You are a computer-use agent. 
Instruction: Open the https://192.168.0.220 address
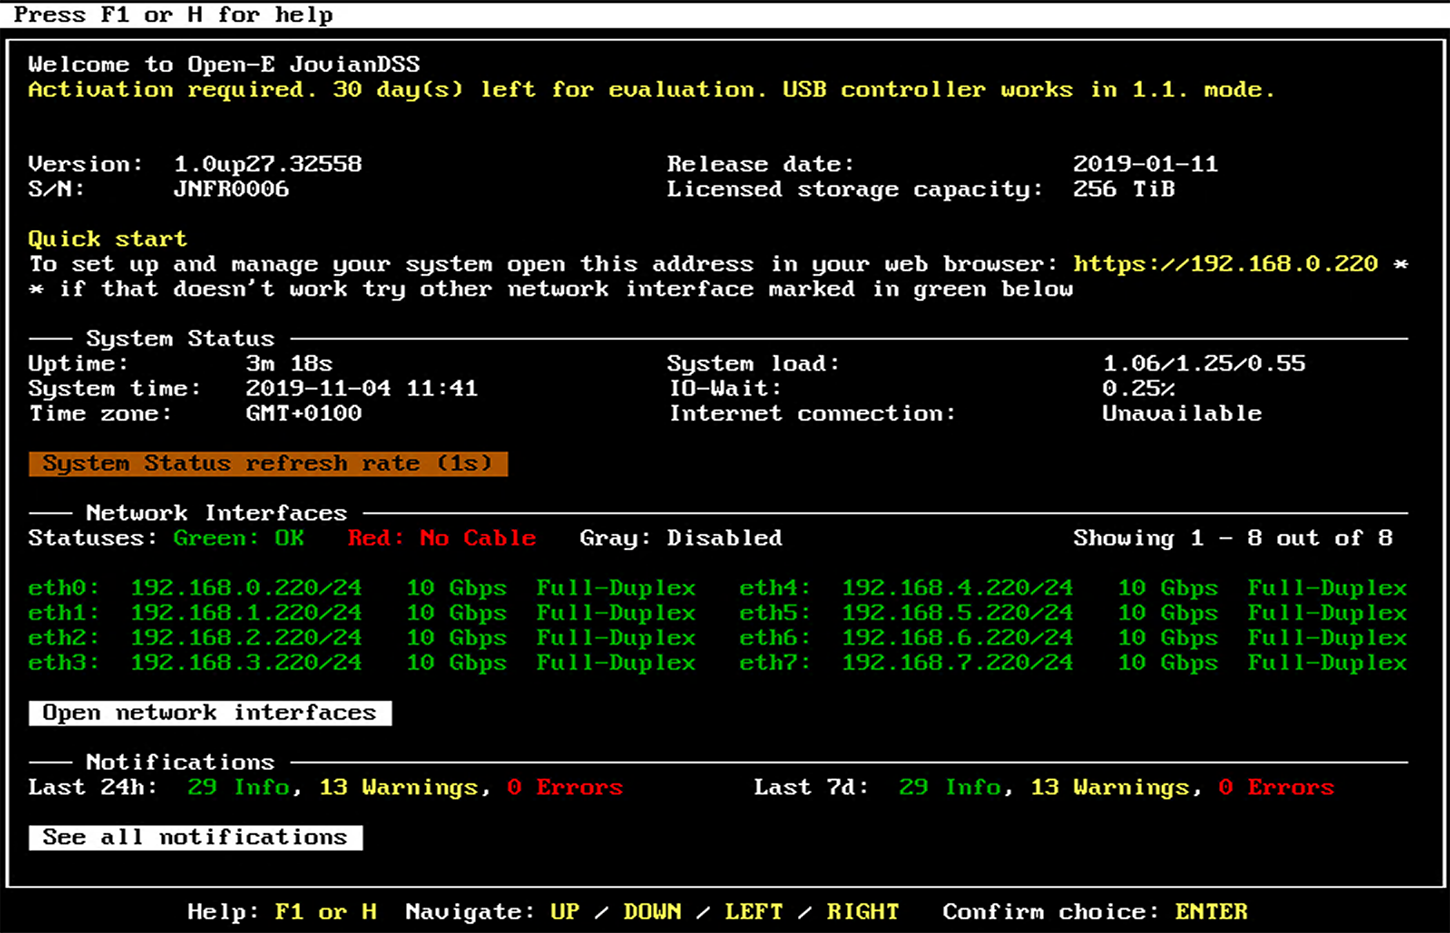[1226, 264]
